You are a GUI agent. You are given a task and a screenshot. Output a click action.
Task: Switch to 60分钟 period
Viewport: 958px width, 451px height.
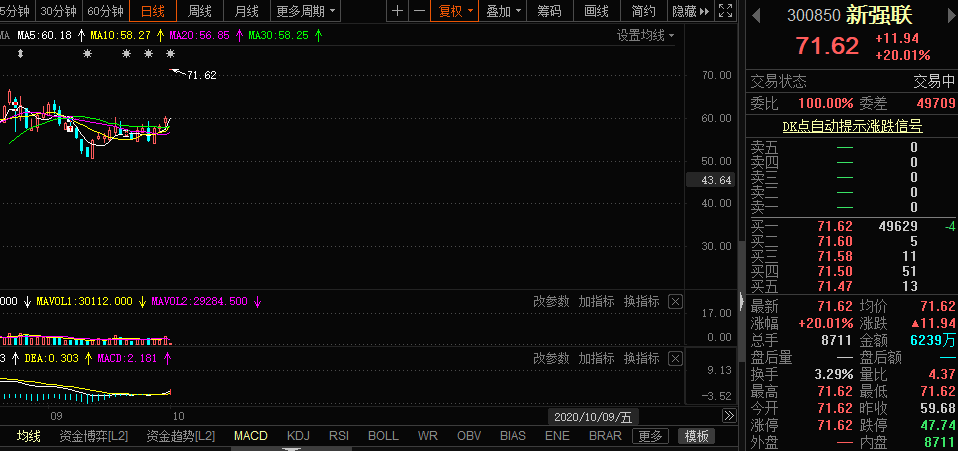click(x=105, y=11)
